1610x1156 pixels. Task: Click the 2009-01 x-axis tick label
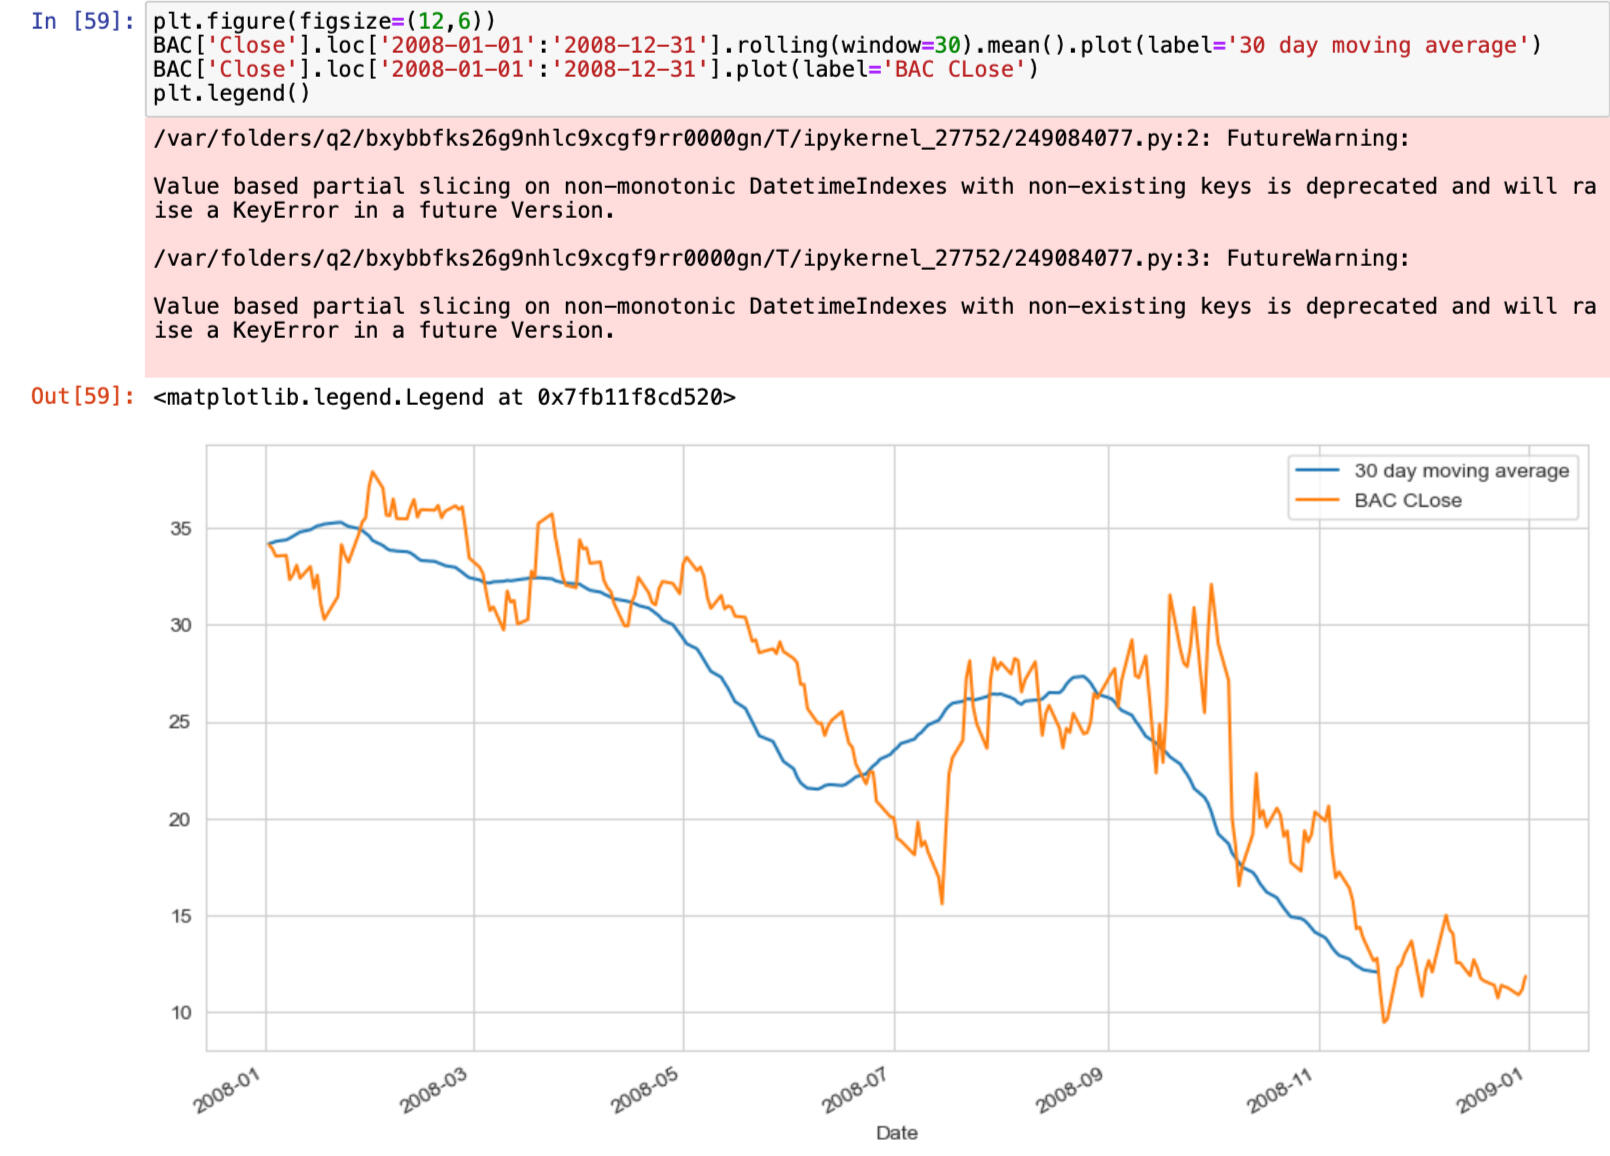(1489, 1090)
